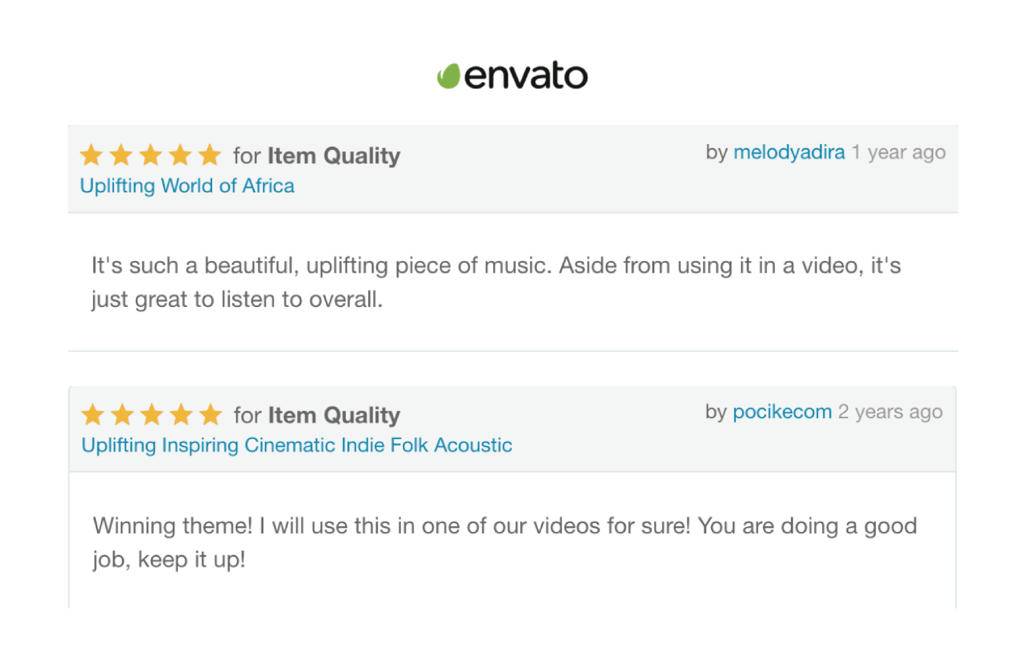This screenshot has height=649, width=1024.
Task: Click fifth star of melodyadira's review rating
Action: coord(209,155)
